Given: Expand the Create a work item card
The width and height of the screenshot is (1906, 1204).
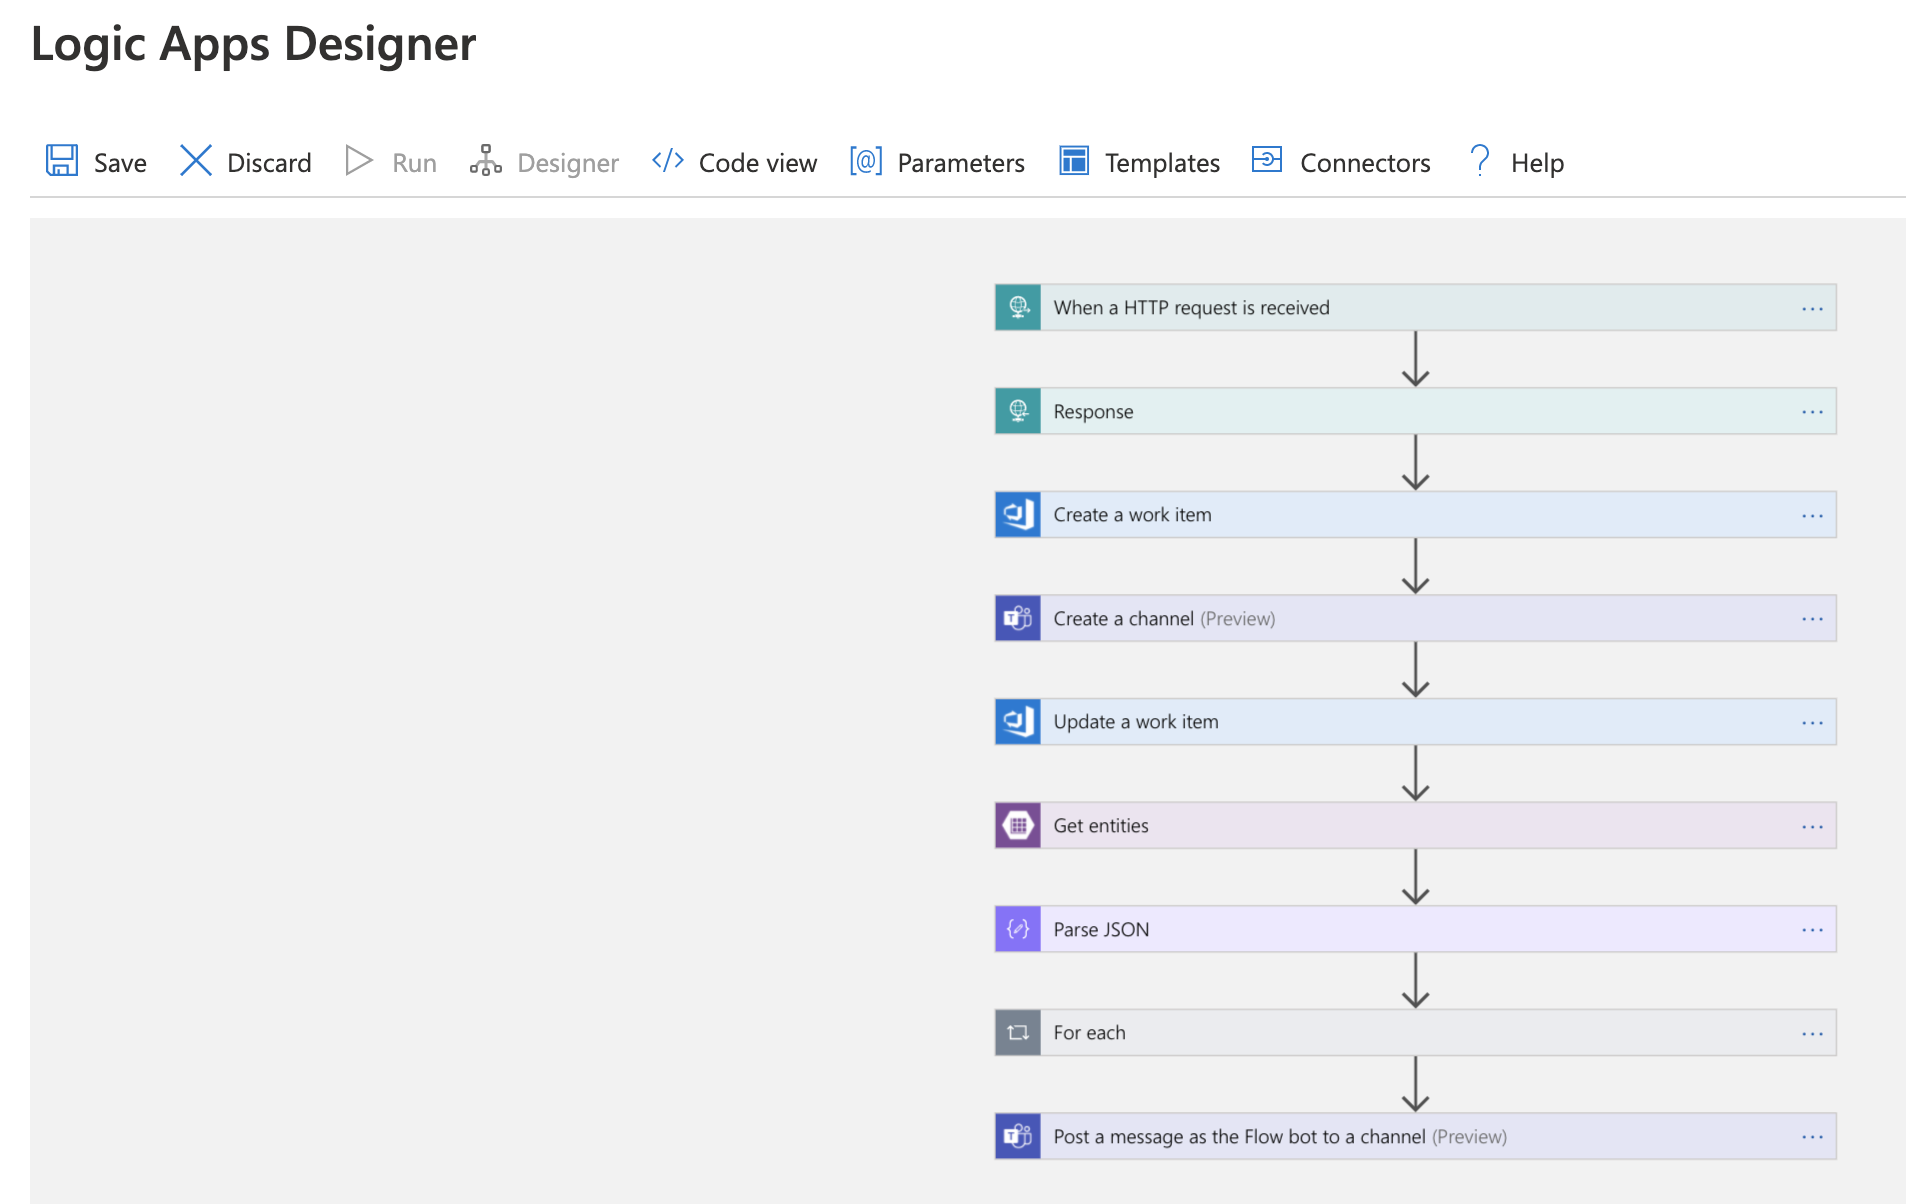Looking at the screenshot, I should pos(1415,515).
